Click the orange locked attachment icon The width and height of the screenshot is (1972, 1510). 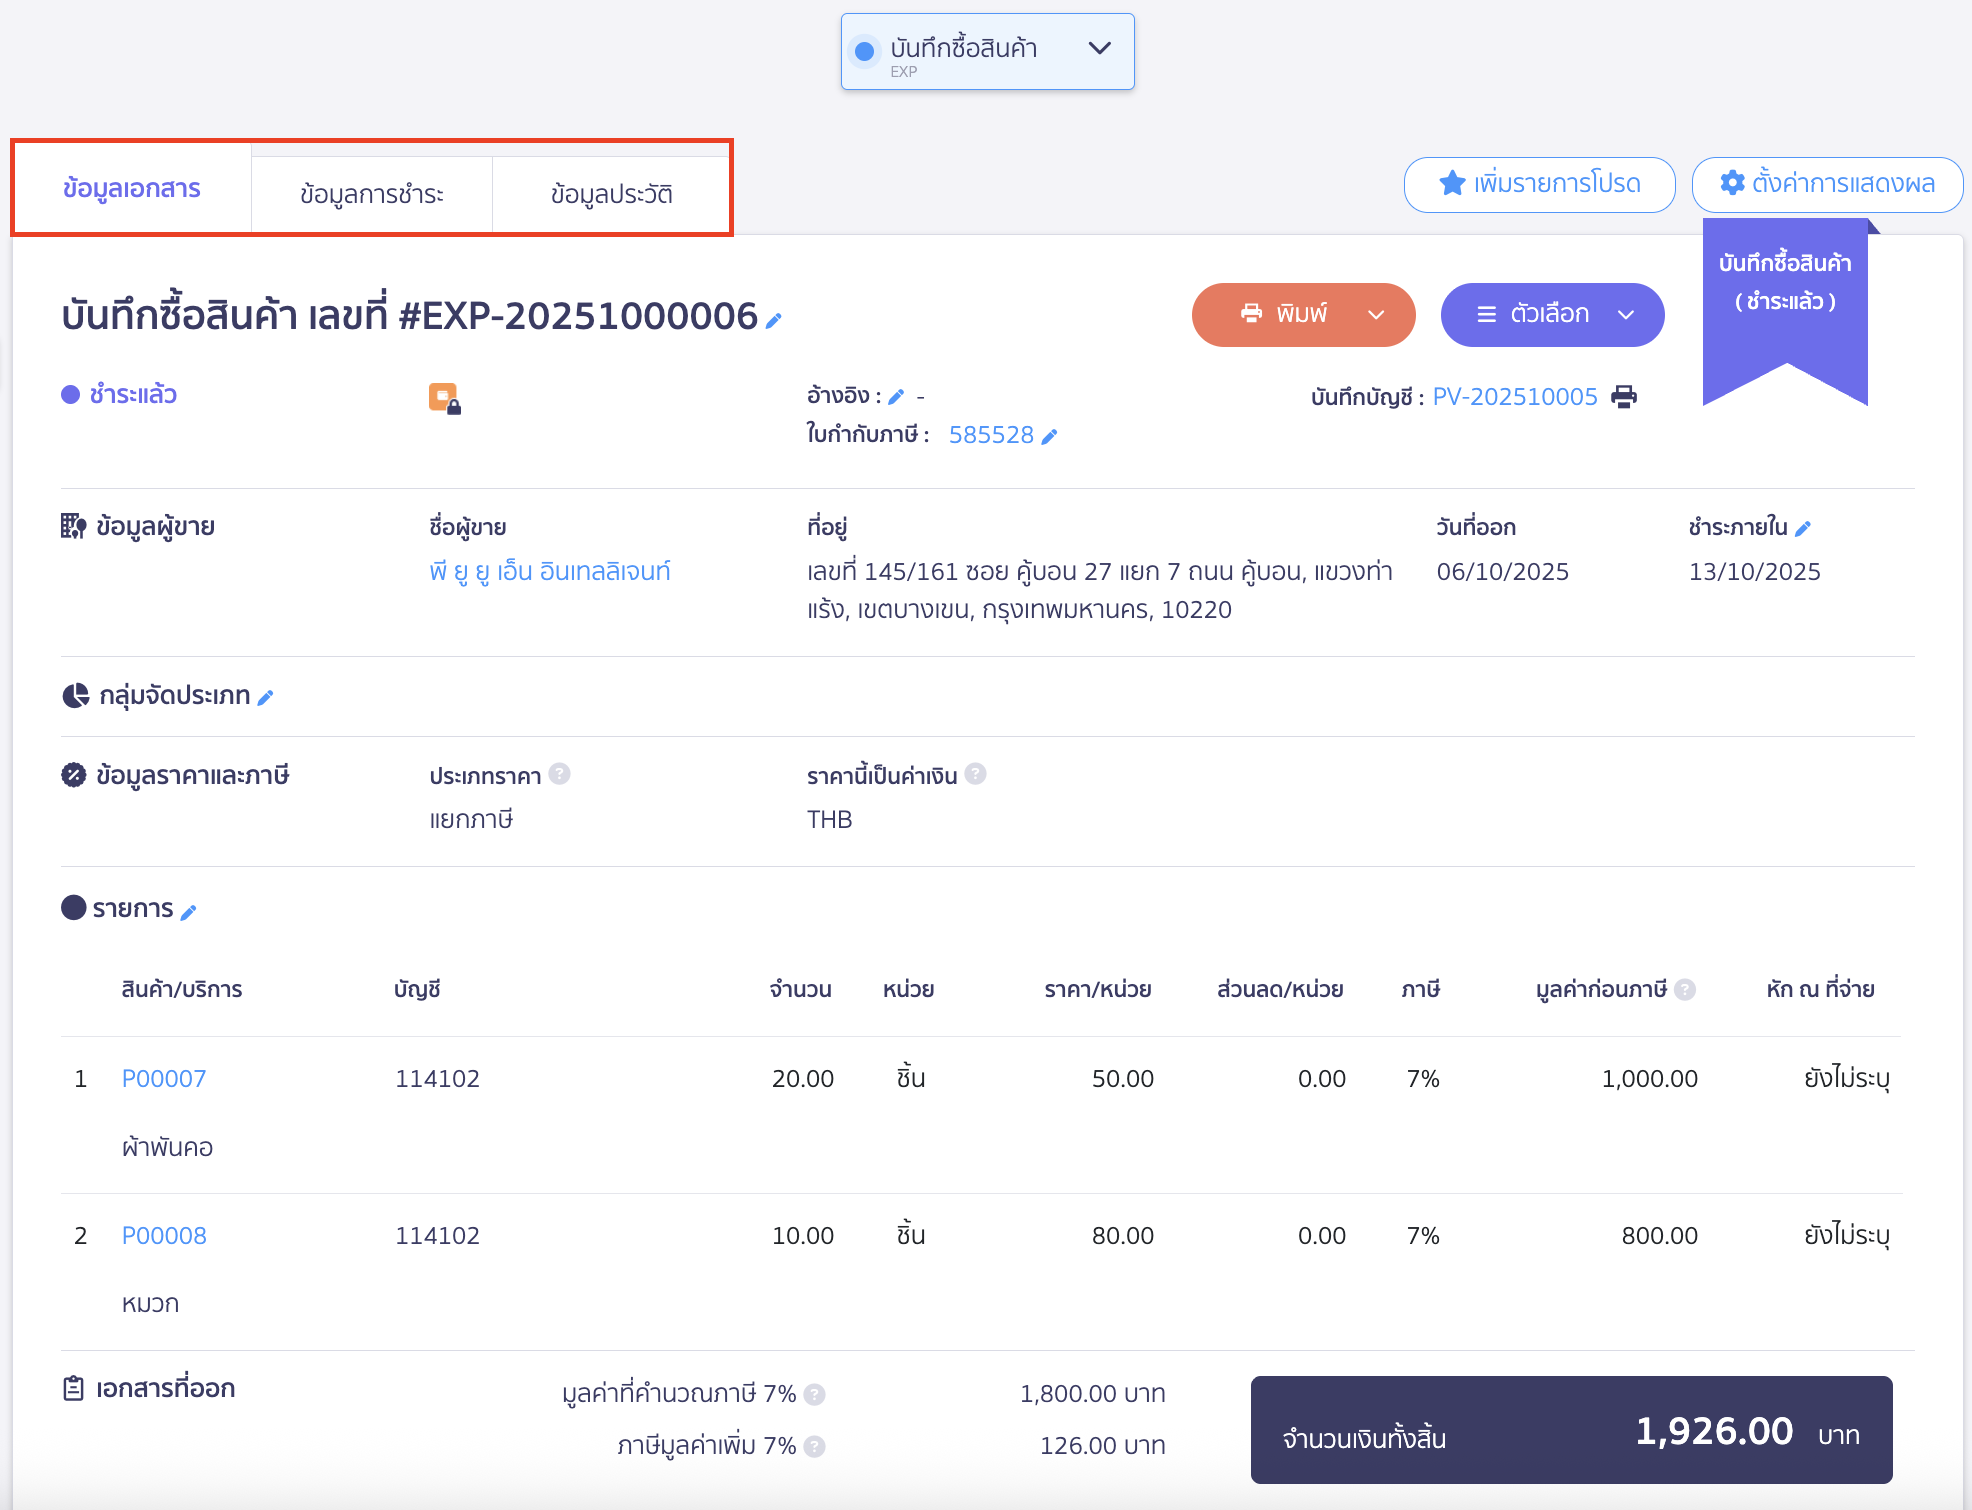click(444, 398)
